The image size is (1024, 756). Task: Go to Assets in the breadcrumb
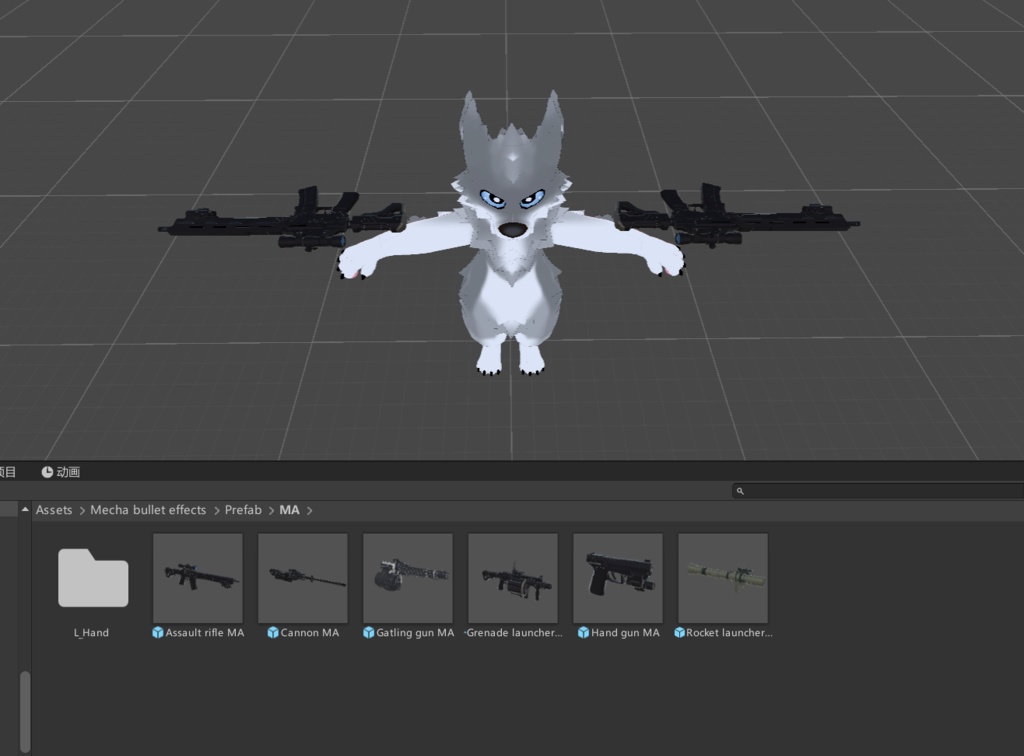54,510
